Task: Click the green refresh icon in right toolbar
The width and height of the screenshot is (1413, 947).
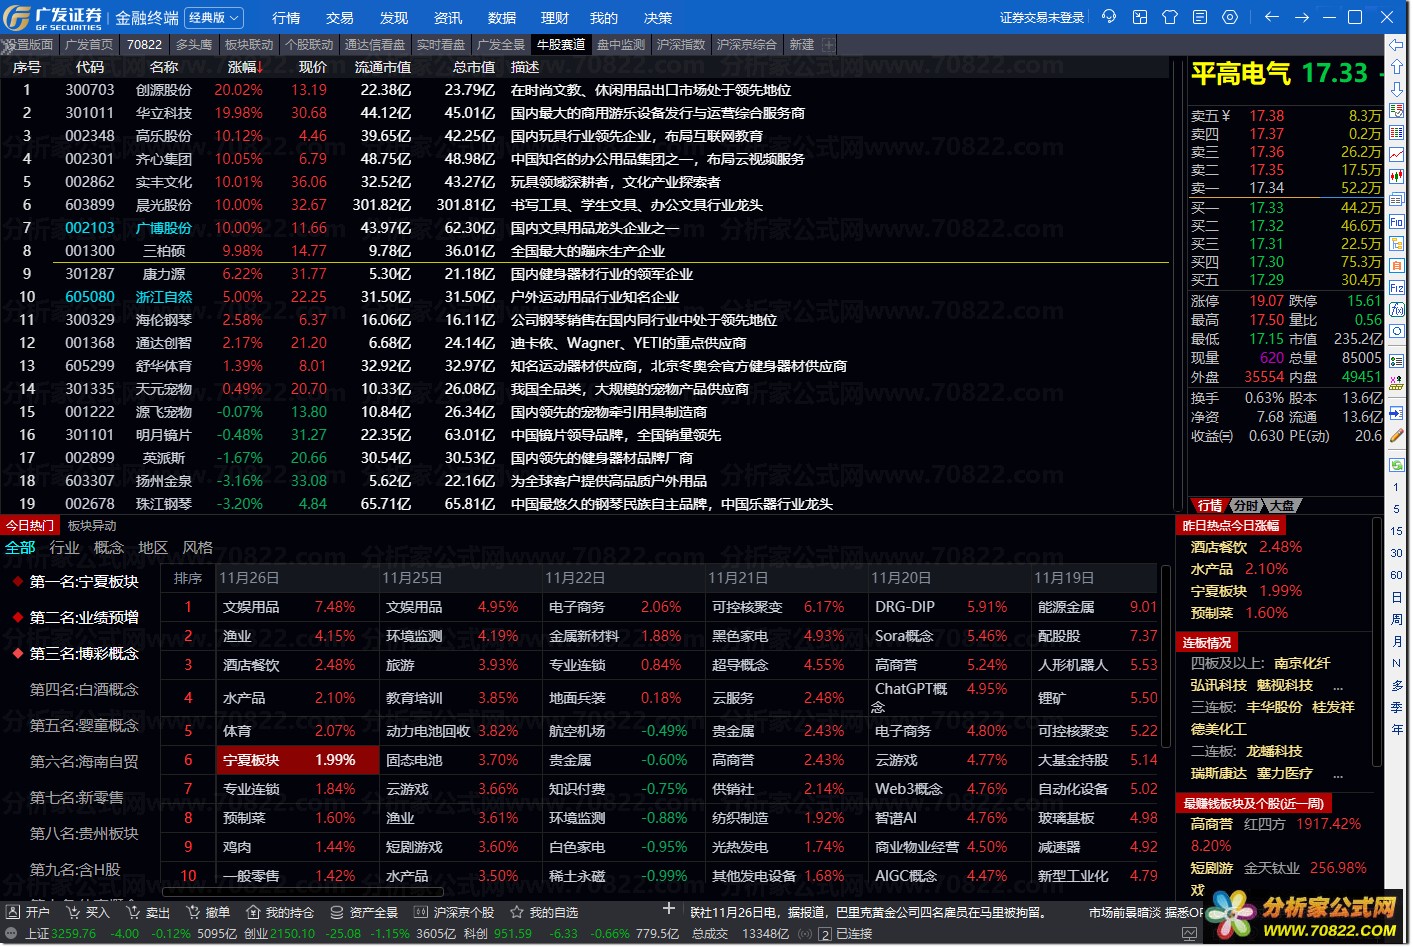Action: [1397, 465]
